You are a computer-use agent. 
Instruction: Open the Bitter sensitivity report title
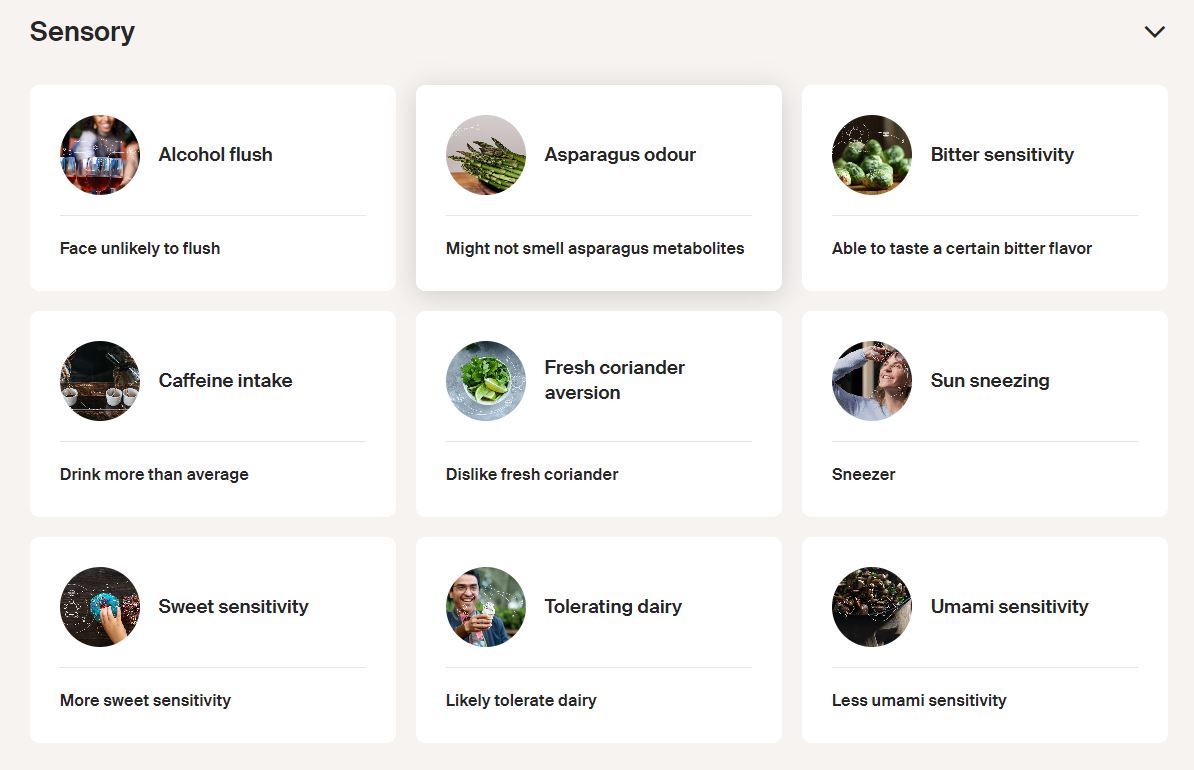1002,155
